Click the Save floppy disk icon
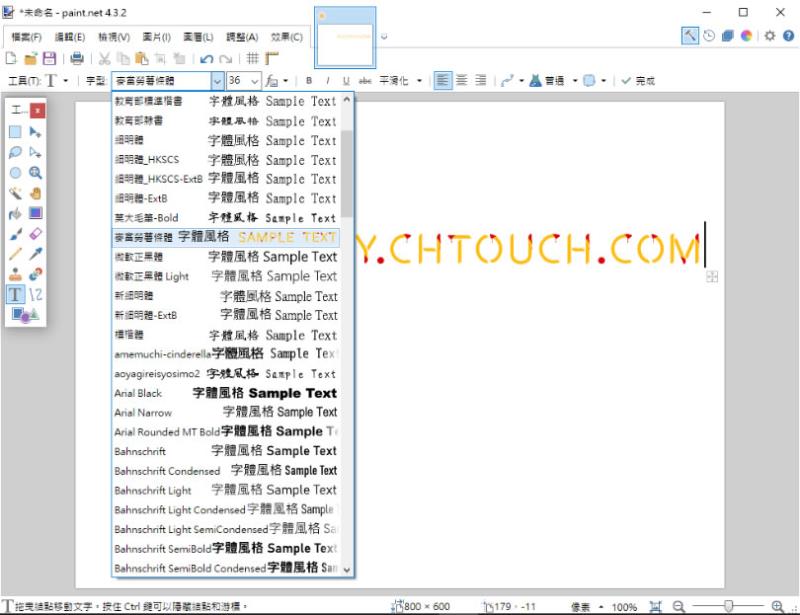Image resolution: width=800 pixels, height=615 pixels. tap(49, 59)
